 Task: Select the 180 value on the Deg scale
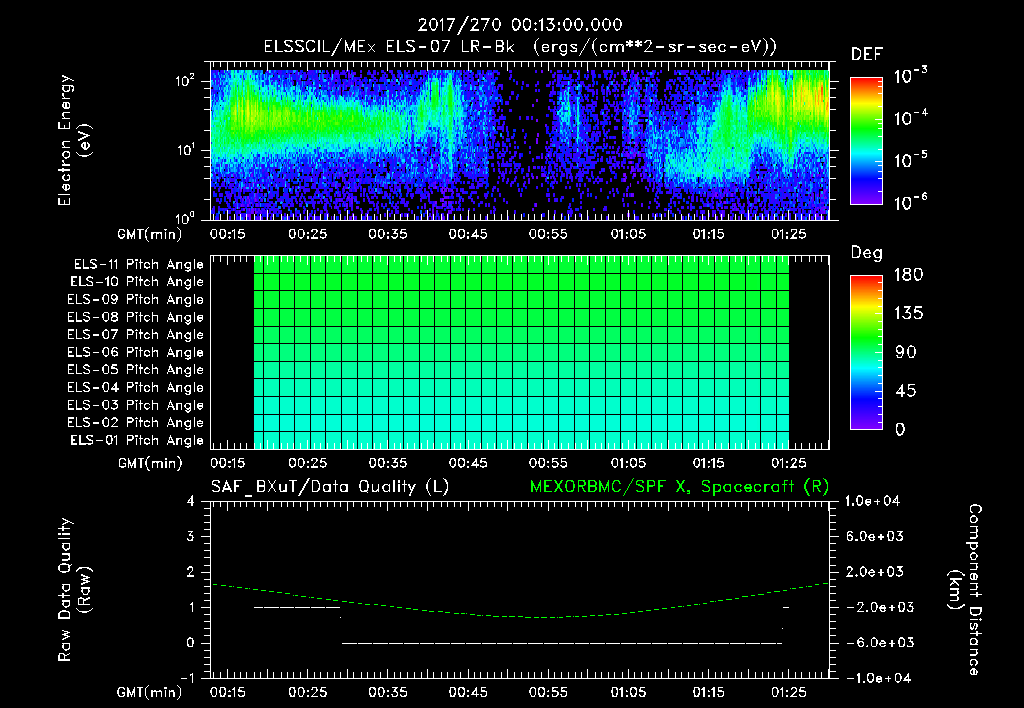tap(908, 274)
